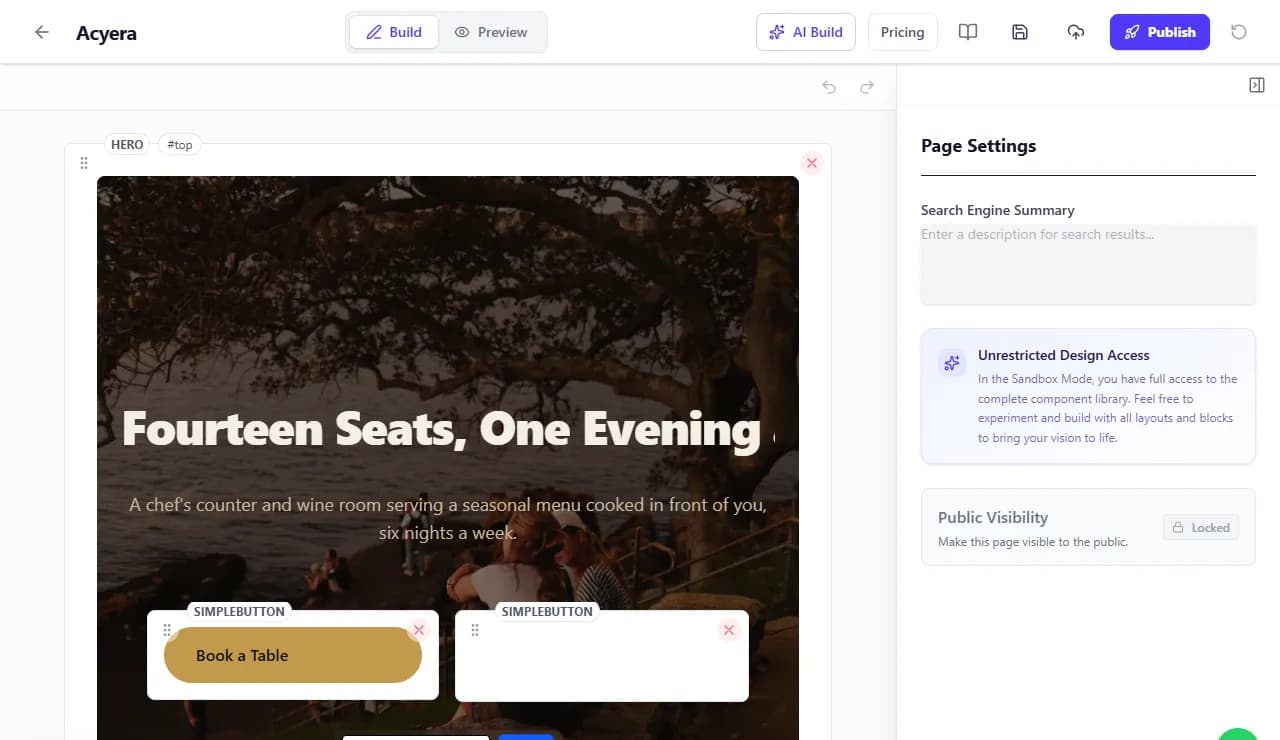Click the cloud upload icon
Viewport: 1280px width, 740px height.
coord(1076,32)
